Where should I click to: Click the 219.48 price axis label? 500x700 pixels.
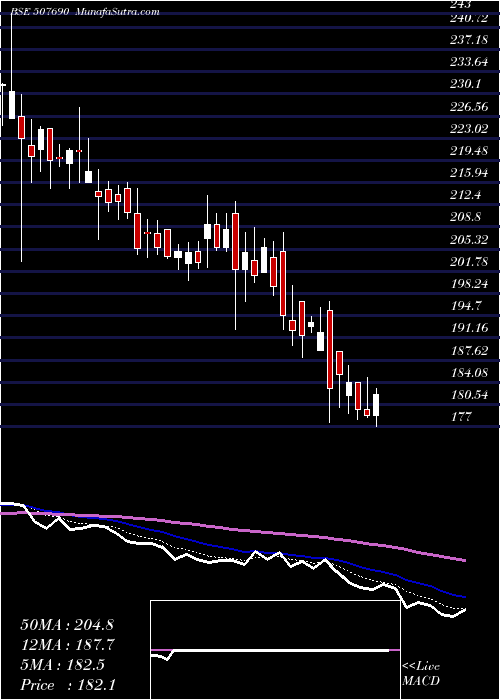[468, 151]
